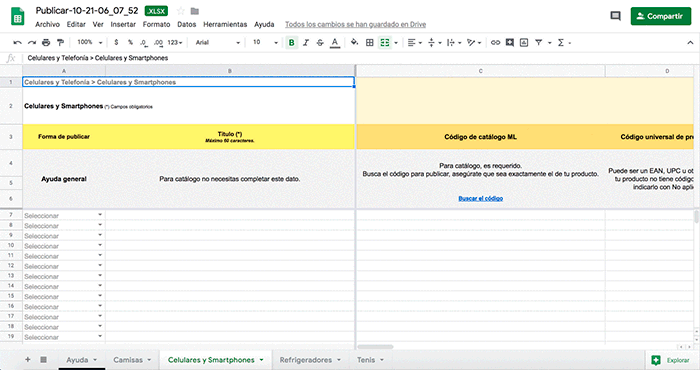Switch to the Tenis sheet tab

[x=371, y=360]
